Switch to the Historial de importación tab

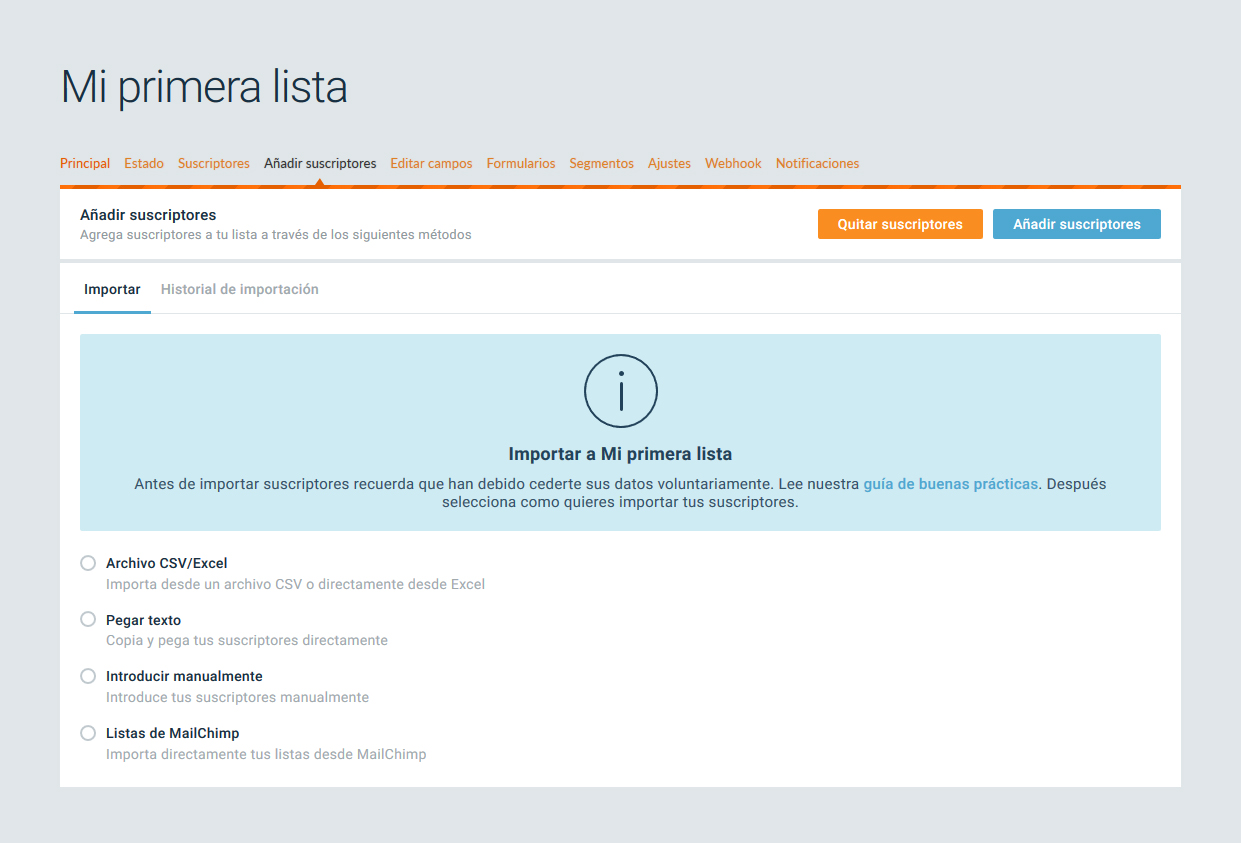tap(239, 289)
